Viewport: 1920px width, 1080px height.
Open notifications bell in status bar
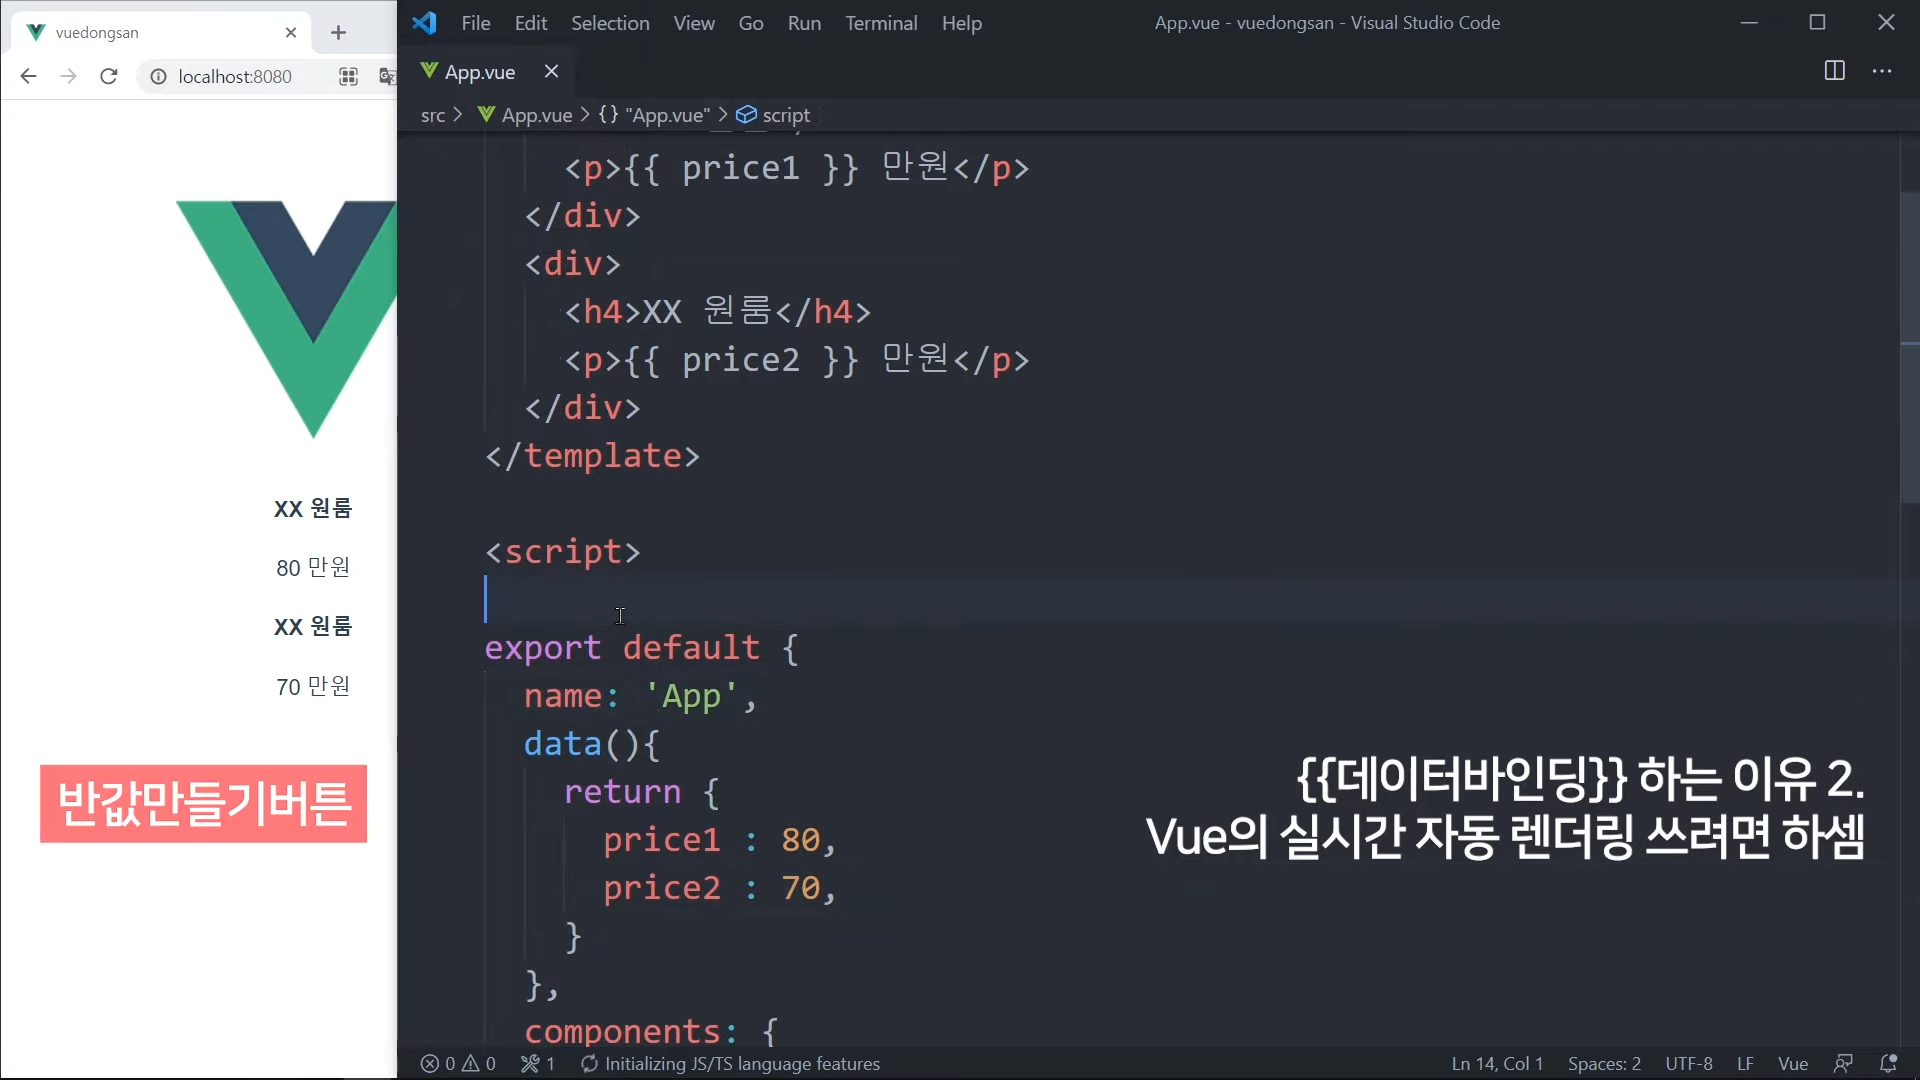click(1888, 1064)
